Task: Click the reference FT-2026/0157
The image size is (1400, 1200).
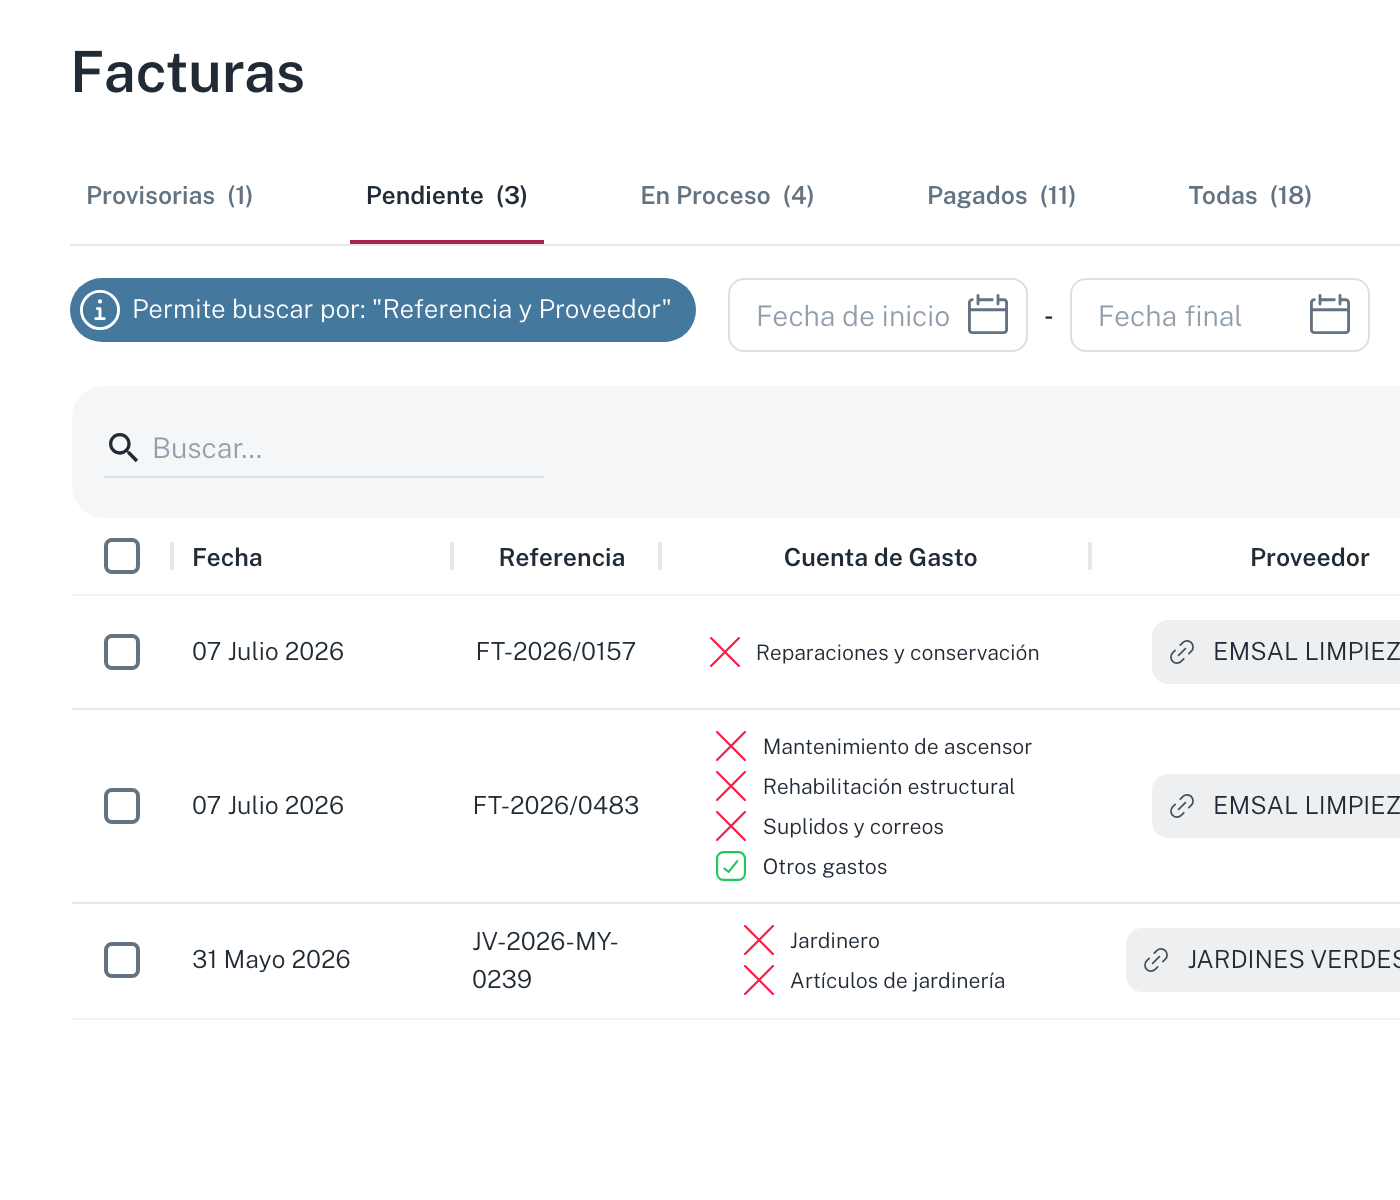Action: pos(556,652)
